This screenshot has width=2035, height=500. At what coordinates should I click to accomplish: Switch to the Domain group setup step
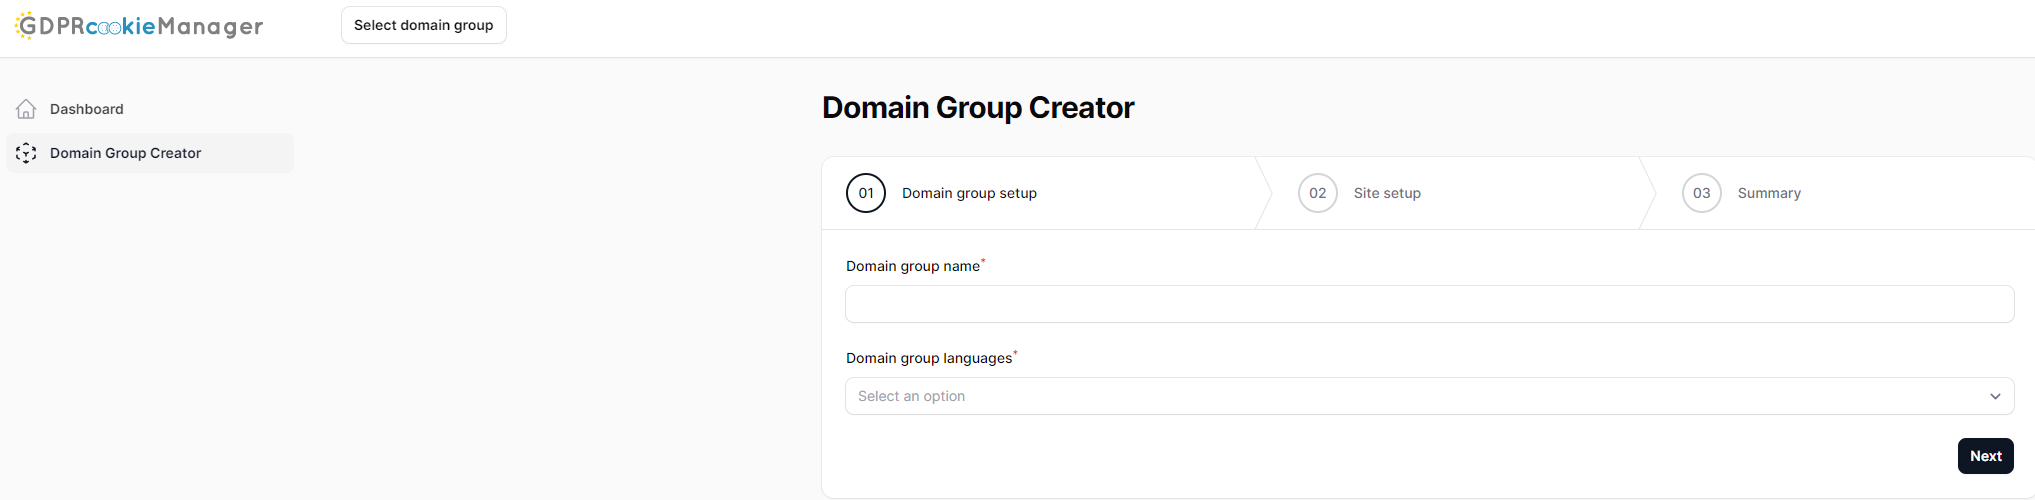point(969,193)
